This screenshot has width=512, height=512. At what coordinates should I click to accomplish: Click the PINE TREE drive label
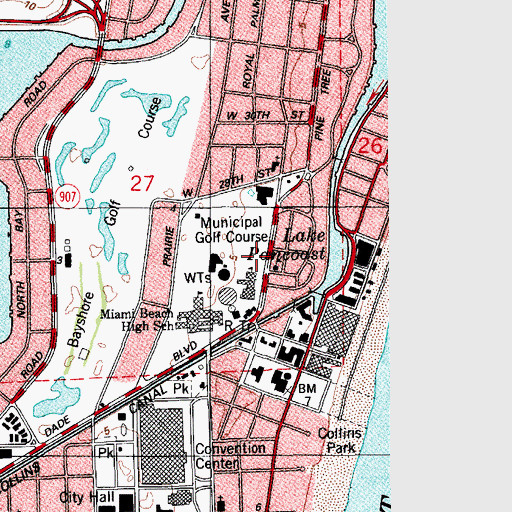pyautogui.click(x=322, y=105)
